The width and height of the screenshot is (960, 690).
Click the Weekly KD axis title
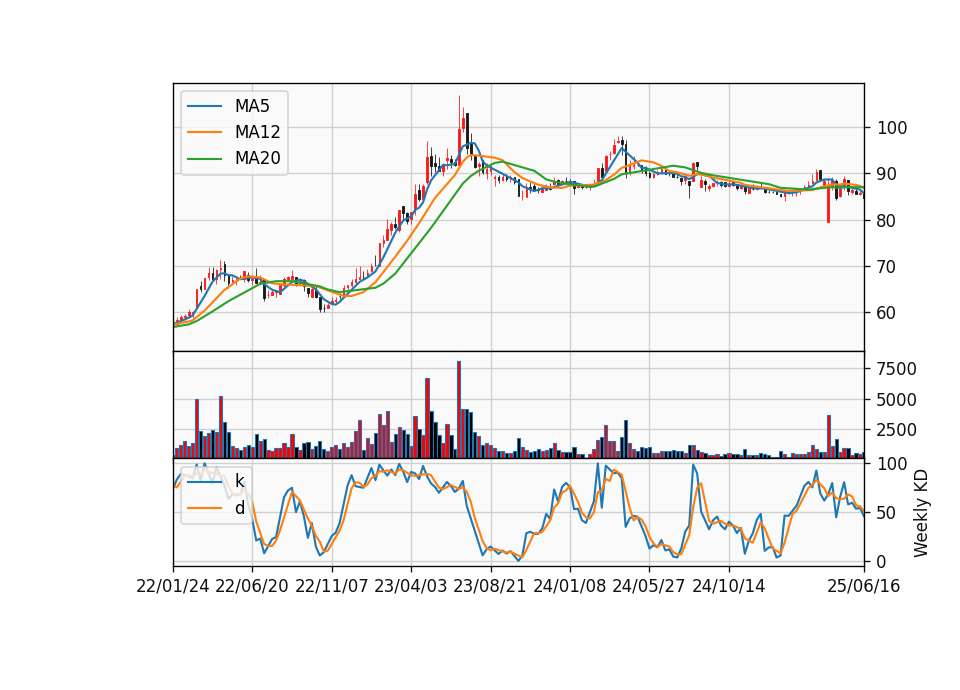(x=921, y=513)
